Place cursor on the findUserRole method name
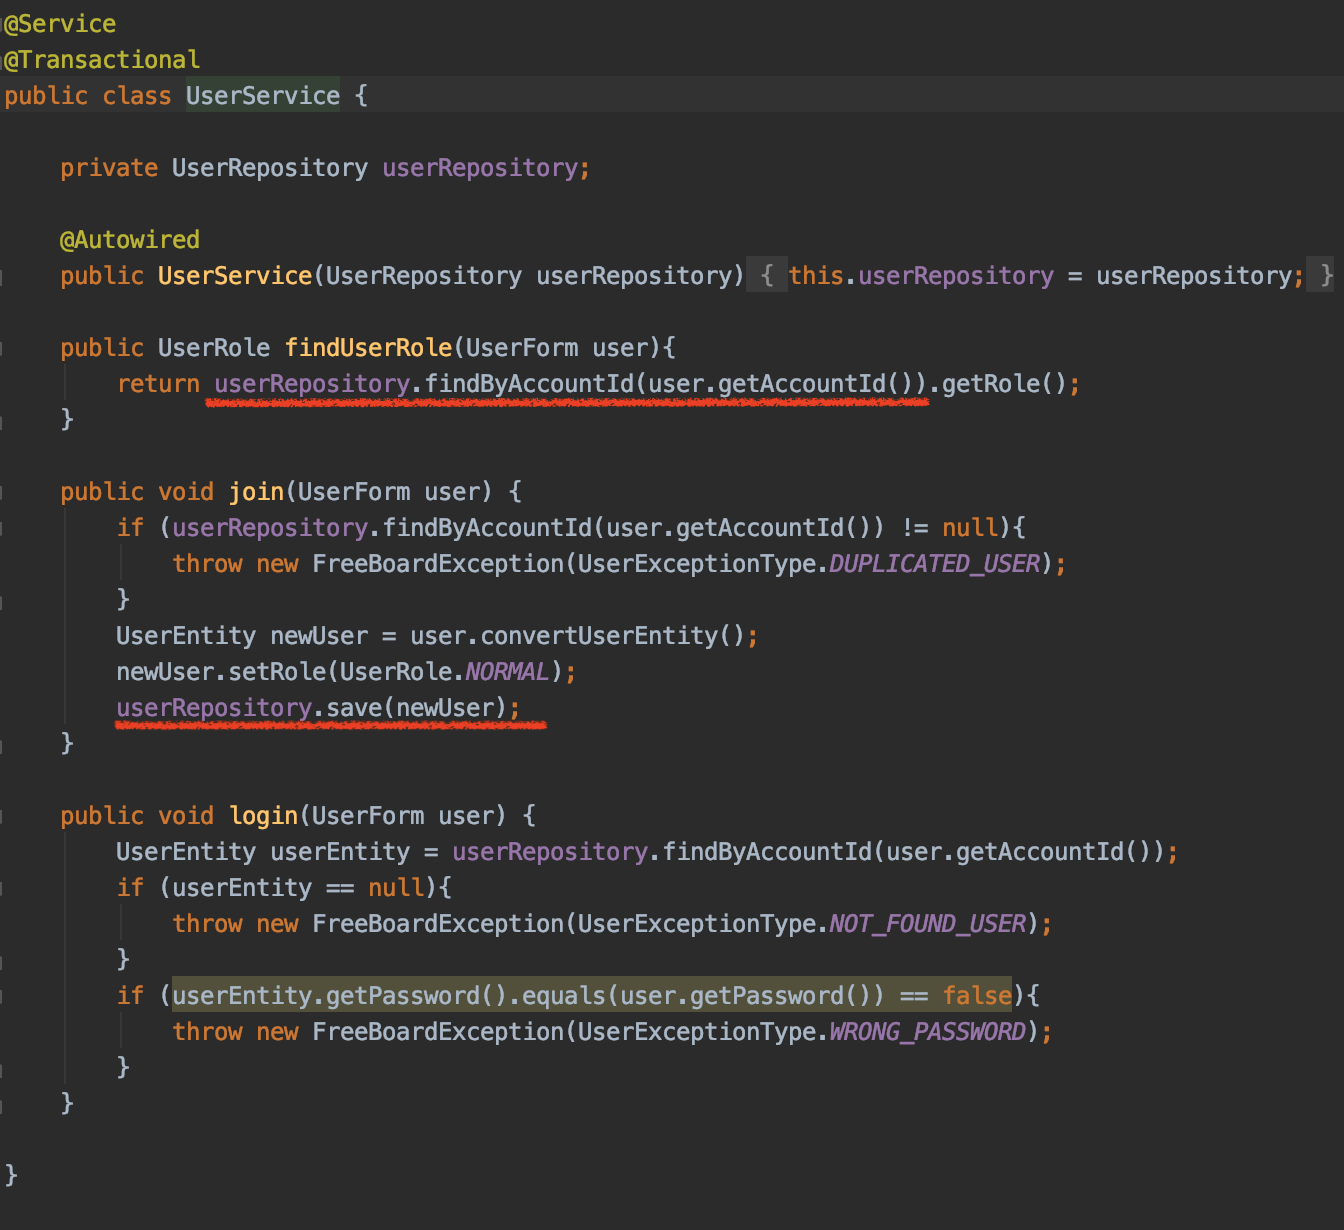1344x1230 pixels. (369, 348)
